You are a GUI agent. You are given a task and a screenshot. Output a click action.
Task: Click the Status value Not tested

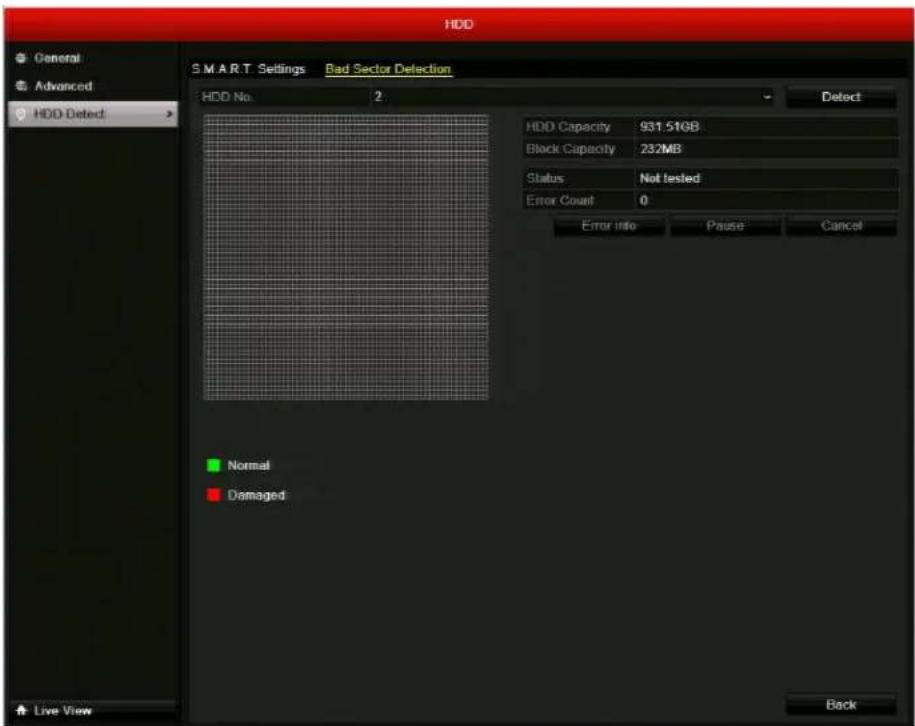tap(670, 178)
